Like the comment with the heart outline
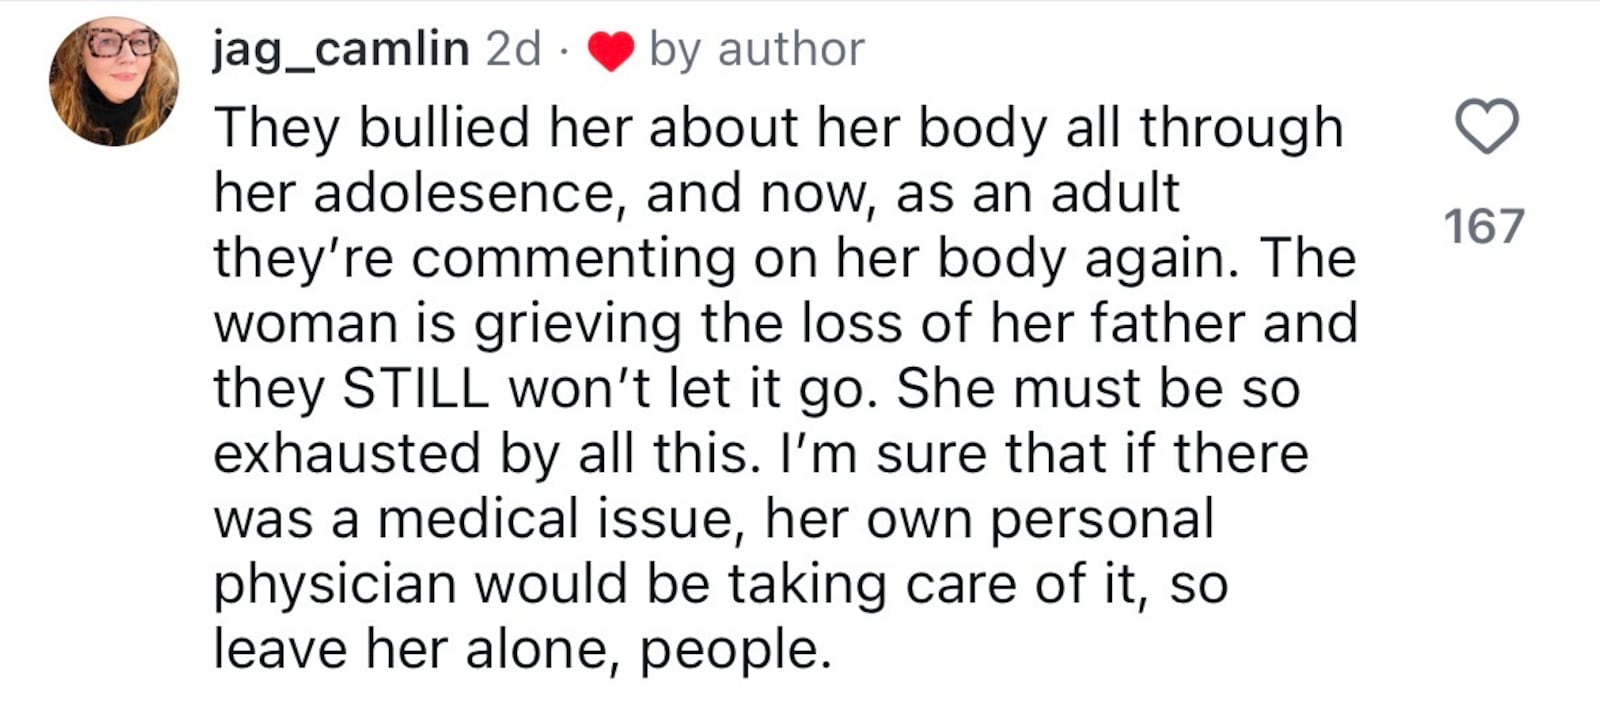The image size is (1600, 706). click(x=1486, y=127)
